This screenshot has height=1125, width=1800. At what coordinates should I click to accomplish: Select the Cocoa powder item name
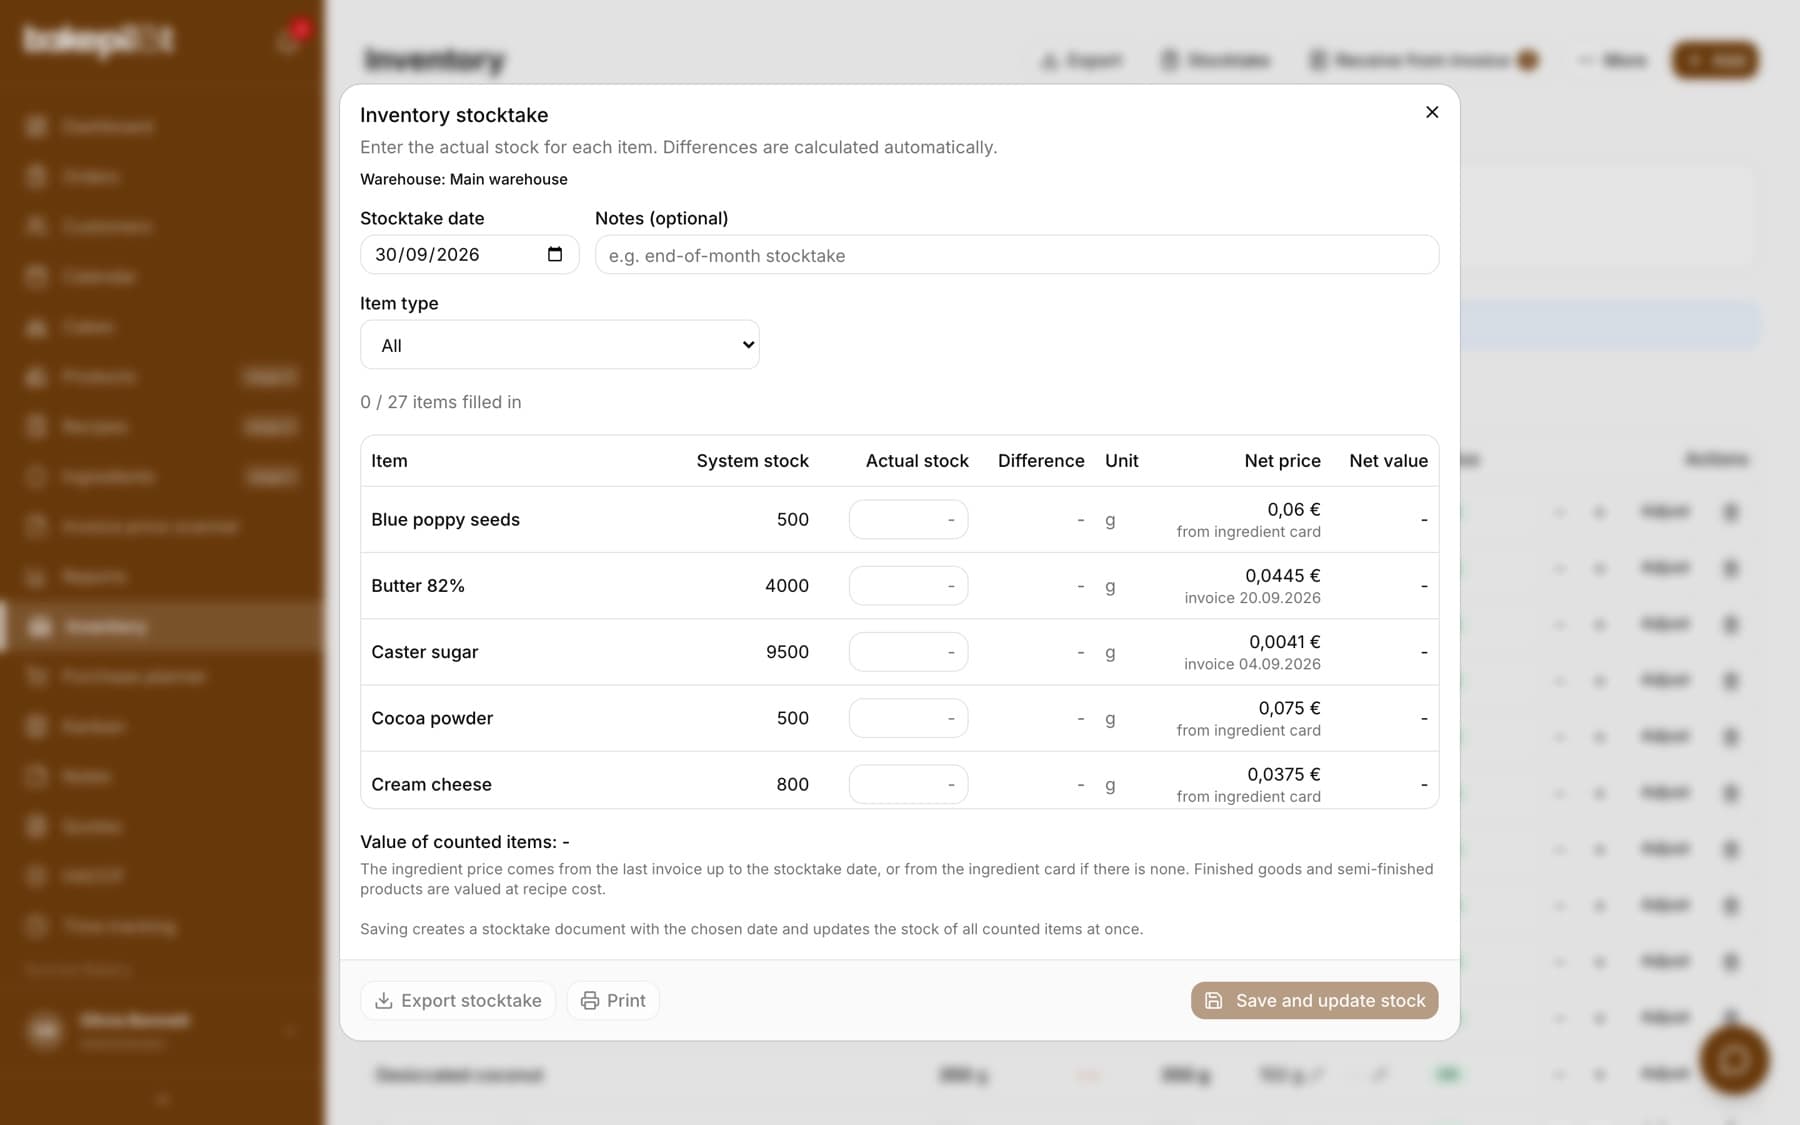click(432, 718)
